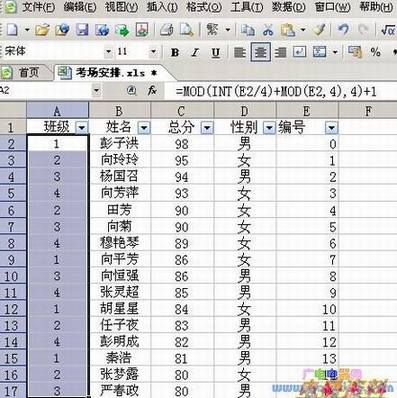Toggle Italic formatting button
This screenshot has height=398, width=397.
[x=195, y=52]
